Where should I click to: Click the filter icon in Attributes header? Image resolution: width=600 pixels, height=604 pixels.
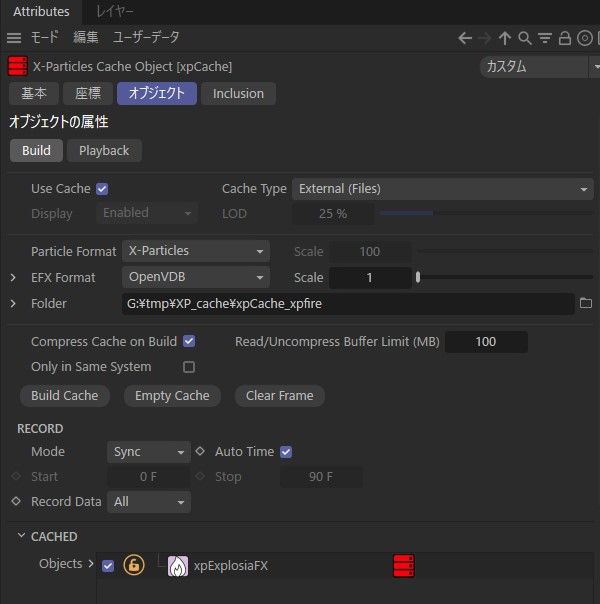point(545,38)
